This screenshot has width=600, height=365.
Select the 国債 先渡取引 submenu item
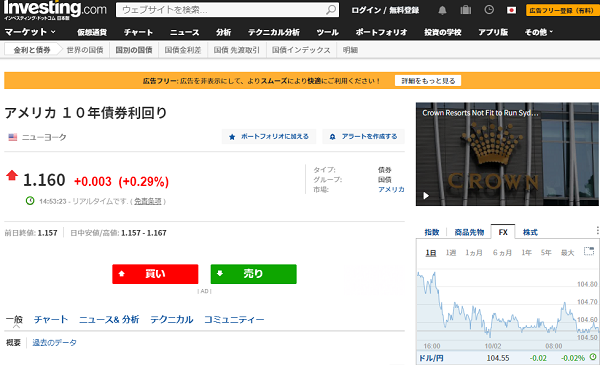236,50
